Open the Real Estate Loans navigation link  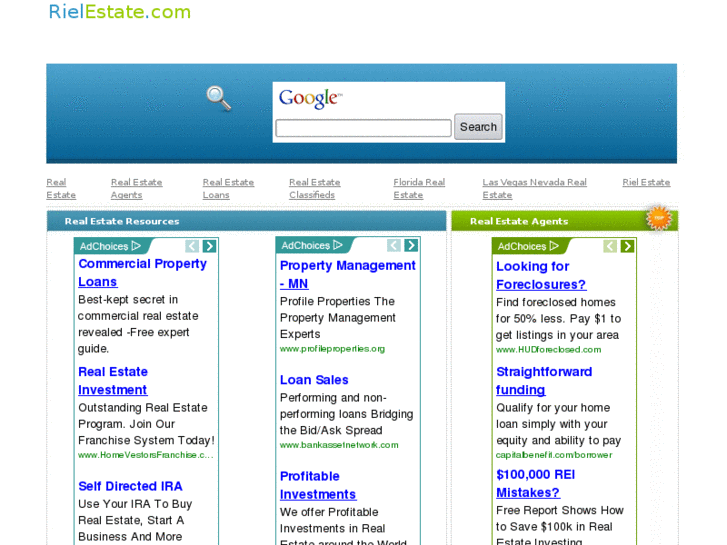[228, 188]
